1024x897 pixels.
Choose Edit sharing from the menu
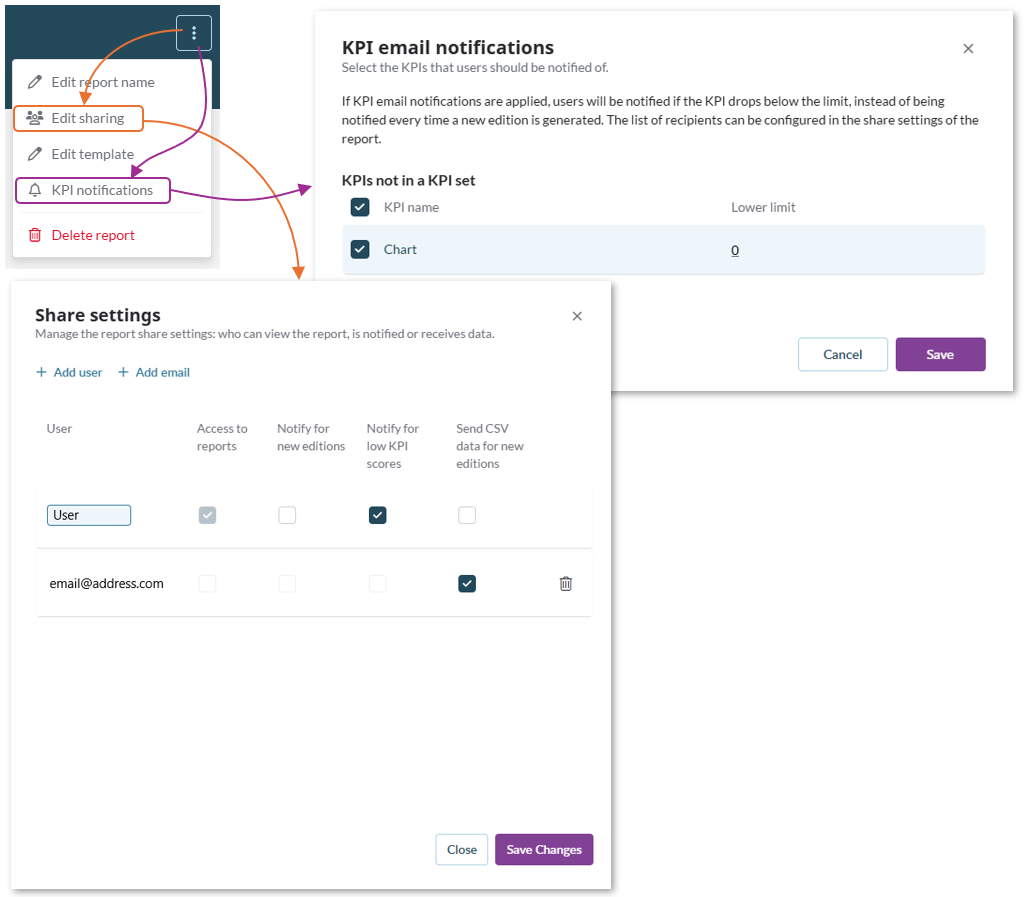pos(78,118)
